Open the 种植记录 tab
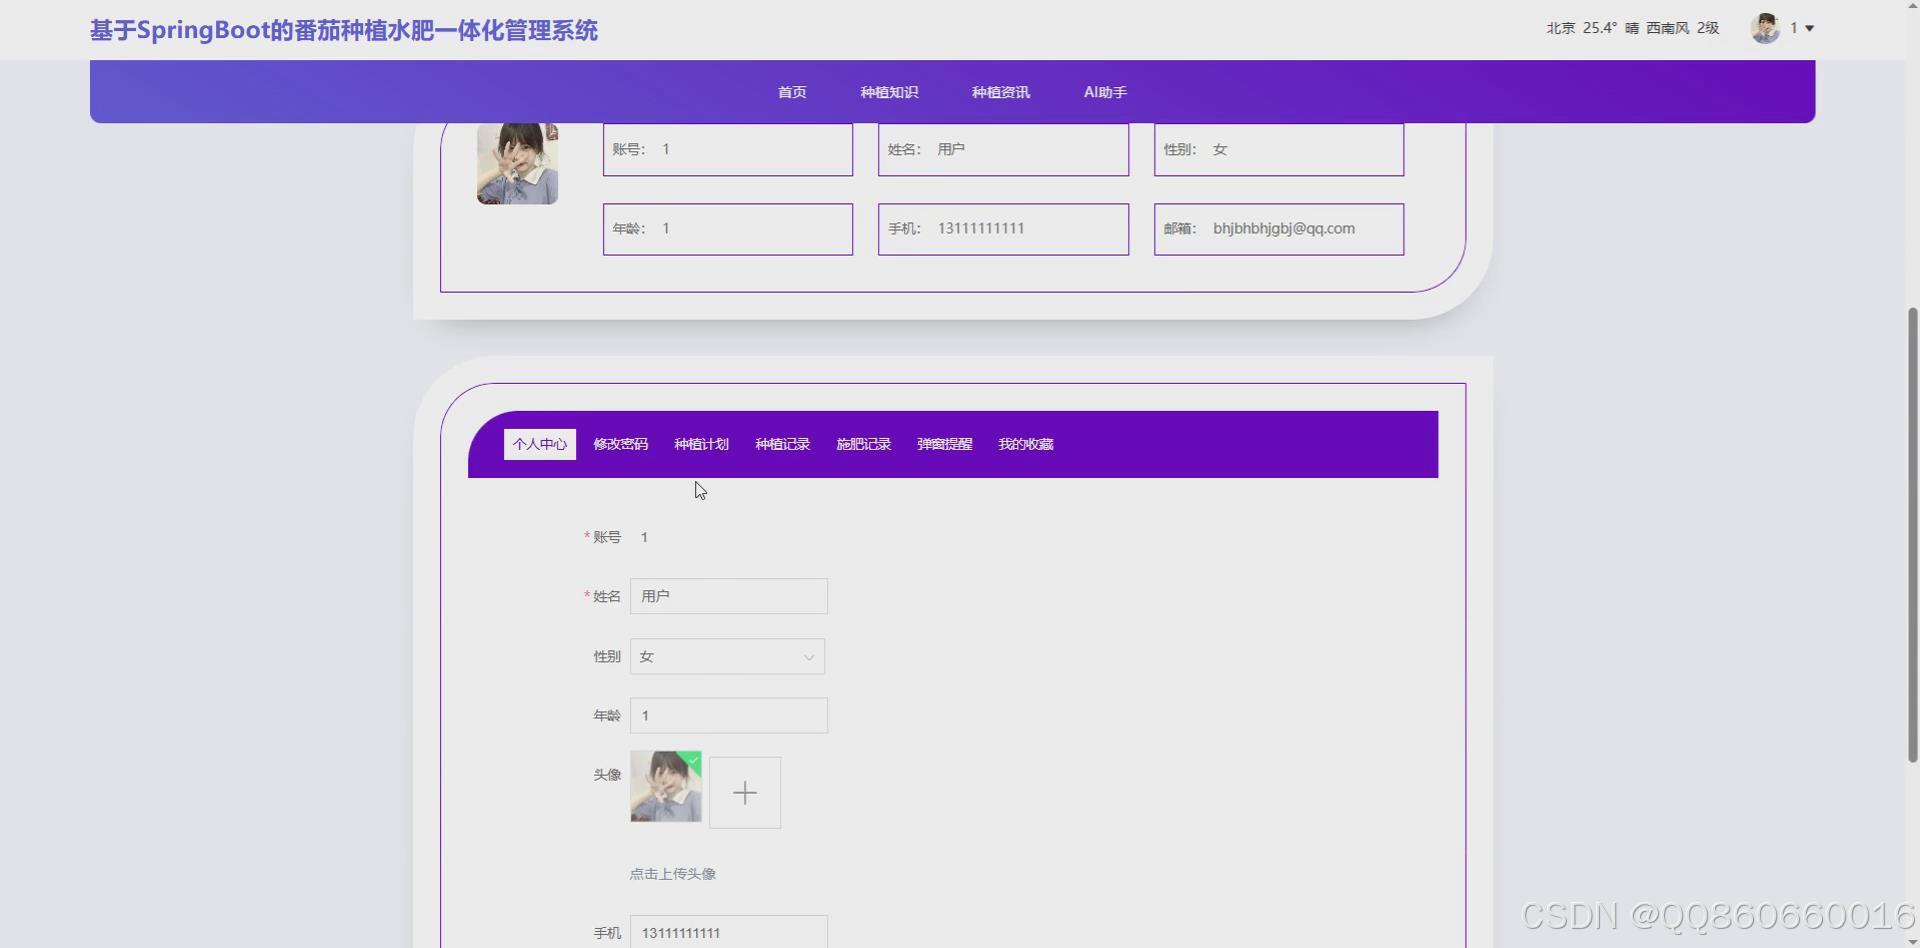This screenshot has height=948, width=1920. click(x=783, y=444)
